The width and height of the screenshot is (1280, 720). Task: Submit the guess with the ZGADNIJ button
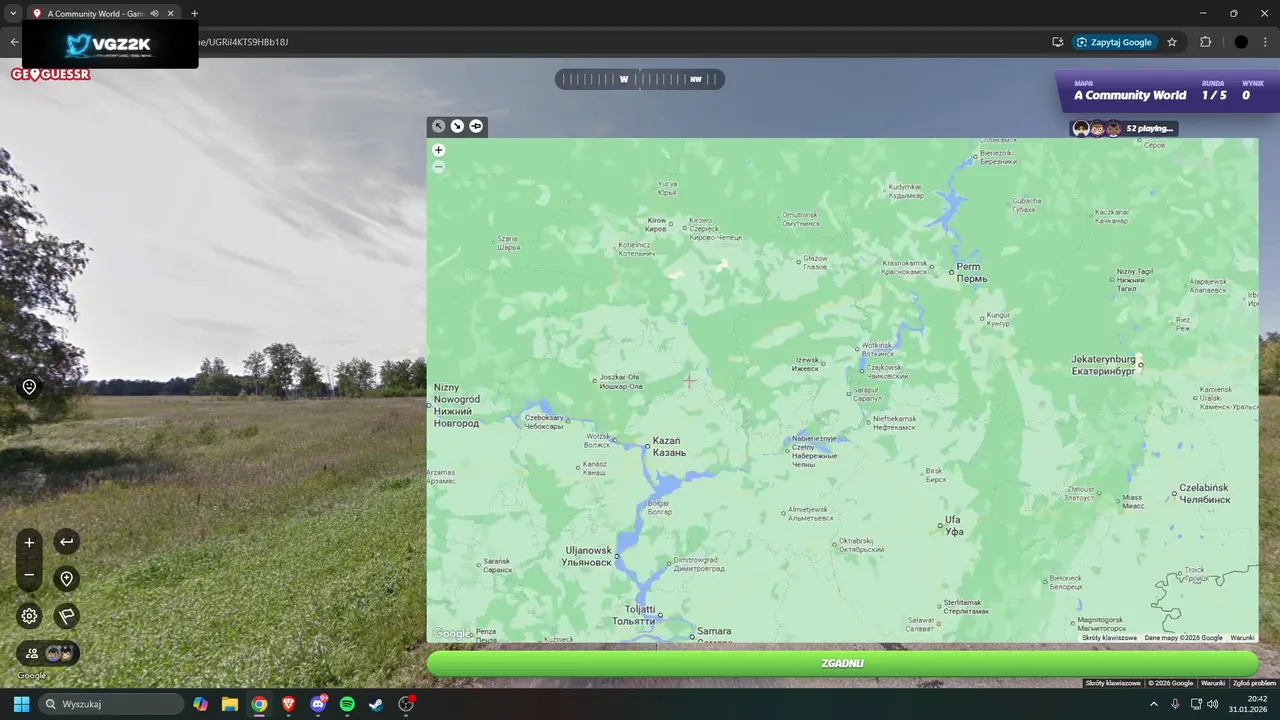point(842,663)
